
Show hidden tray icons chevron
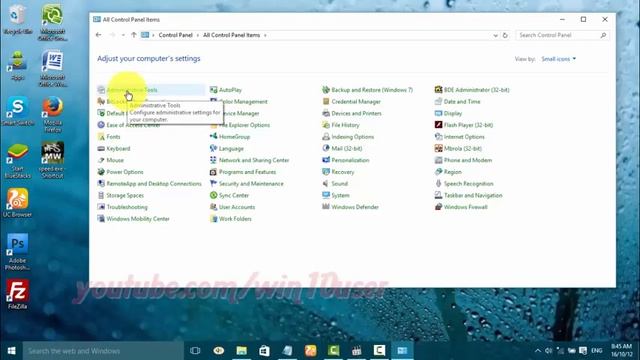coord(538,351)
